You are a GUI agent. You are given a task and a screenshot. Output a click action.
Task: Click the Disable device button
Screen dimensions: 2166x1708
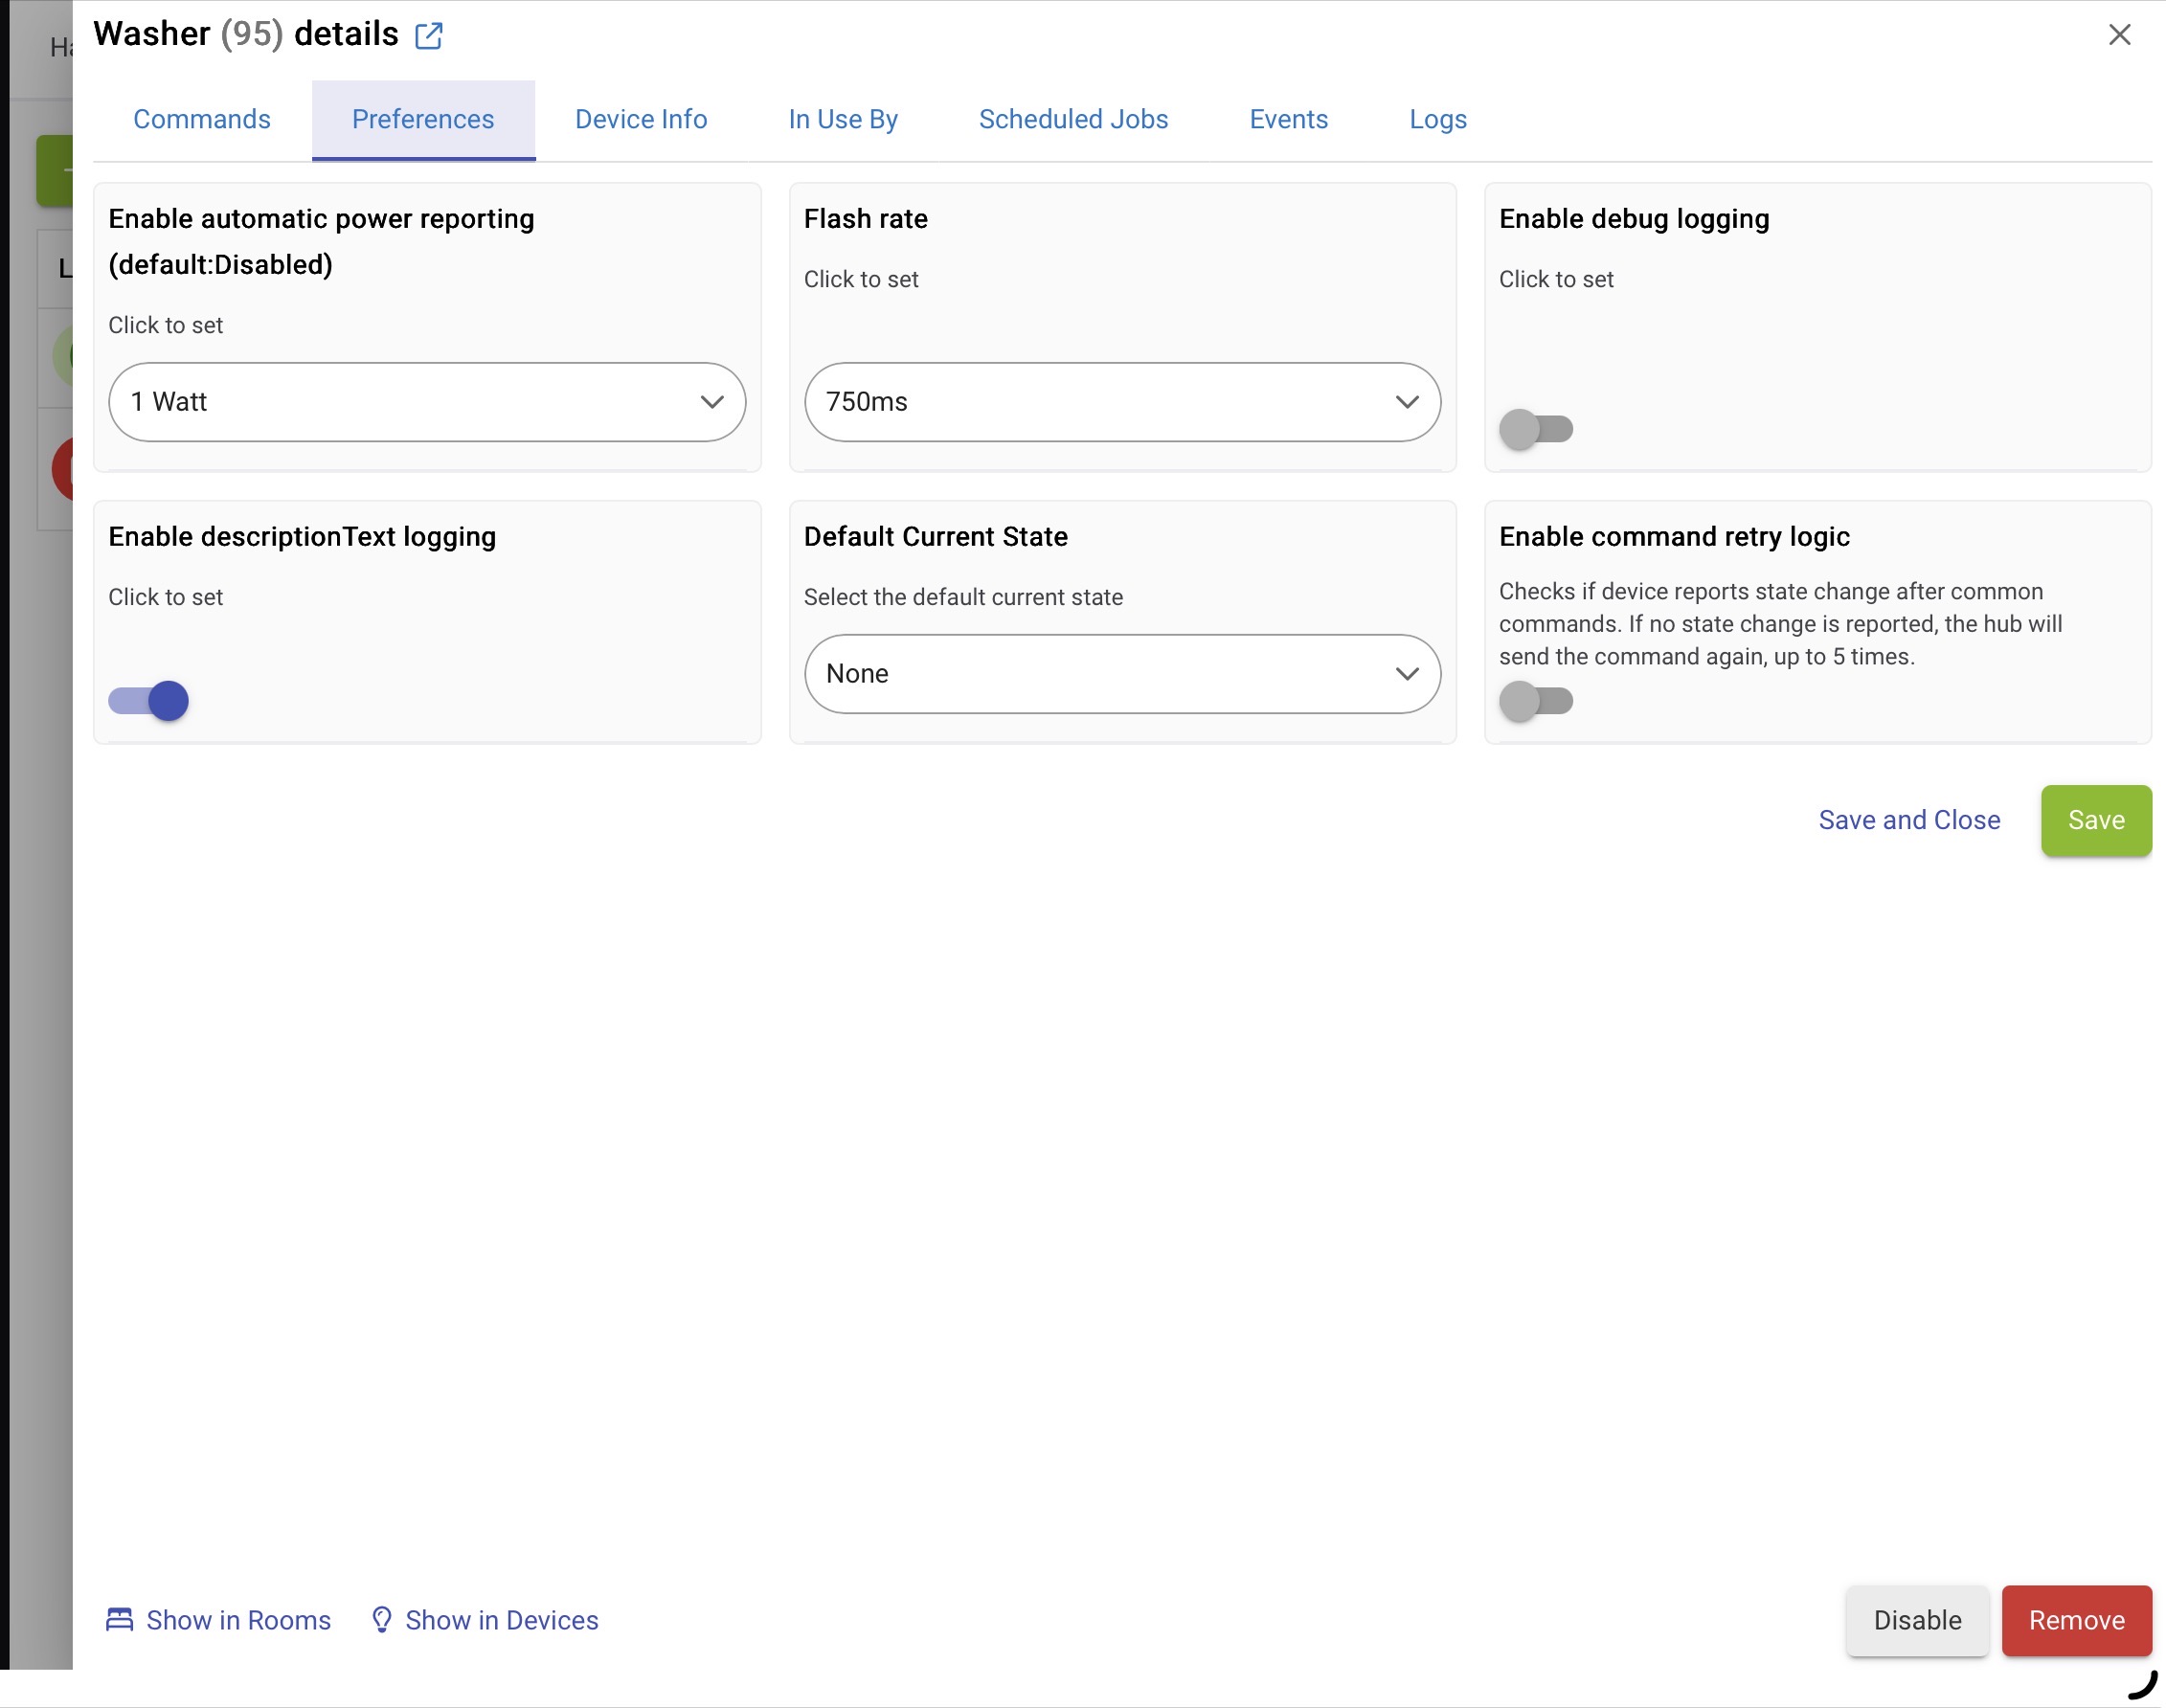[1916, 1620]
